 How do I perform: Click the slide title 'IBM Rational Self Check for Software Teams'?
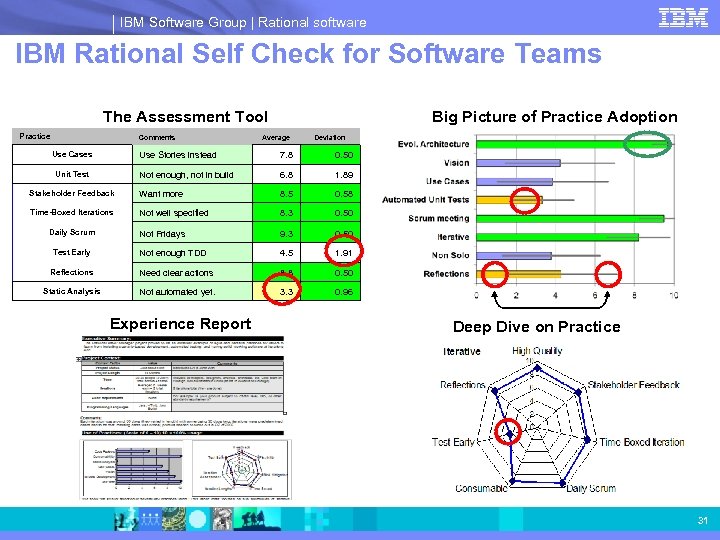[x=308, y=53]
